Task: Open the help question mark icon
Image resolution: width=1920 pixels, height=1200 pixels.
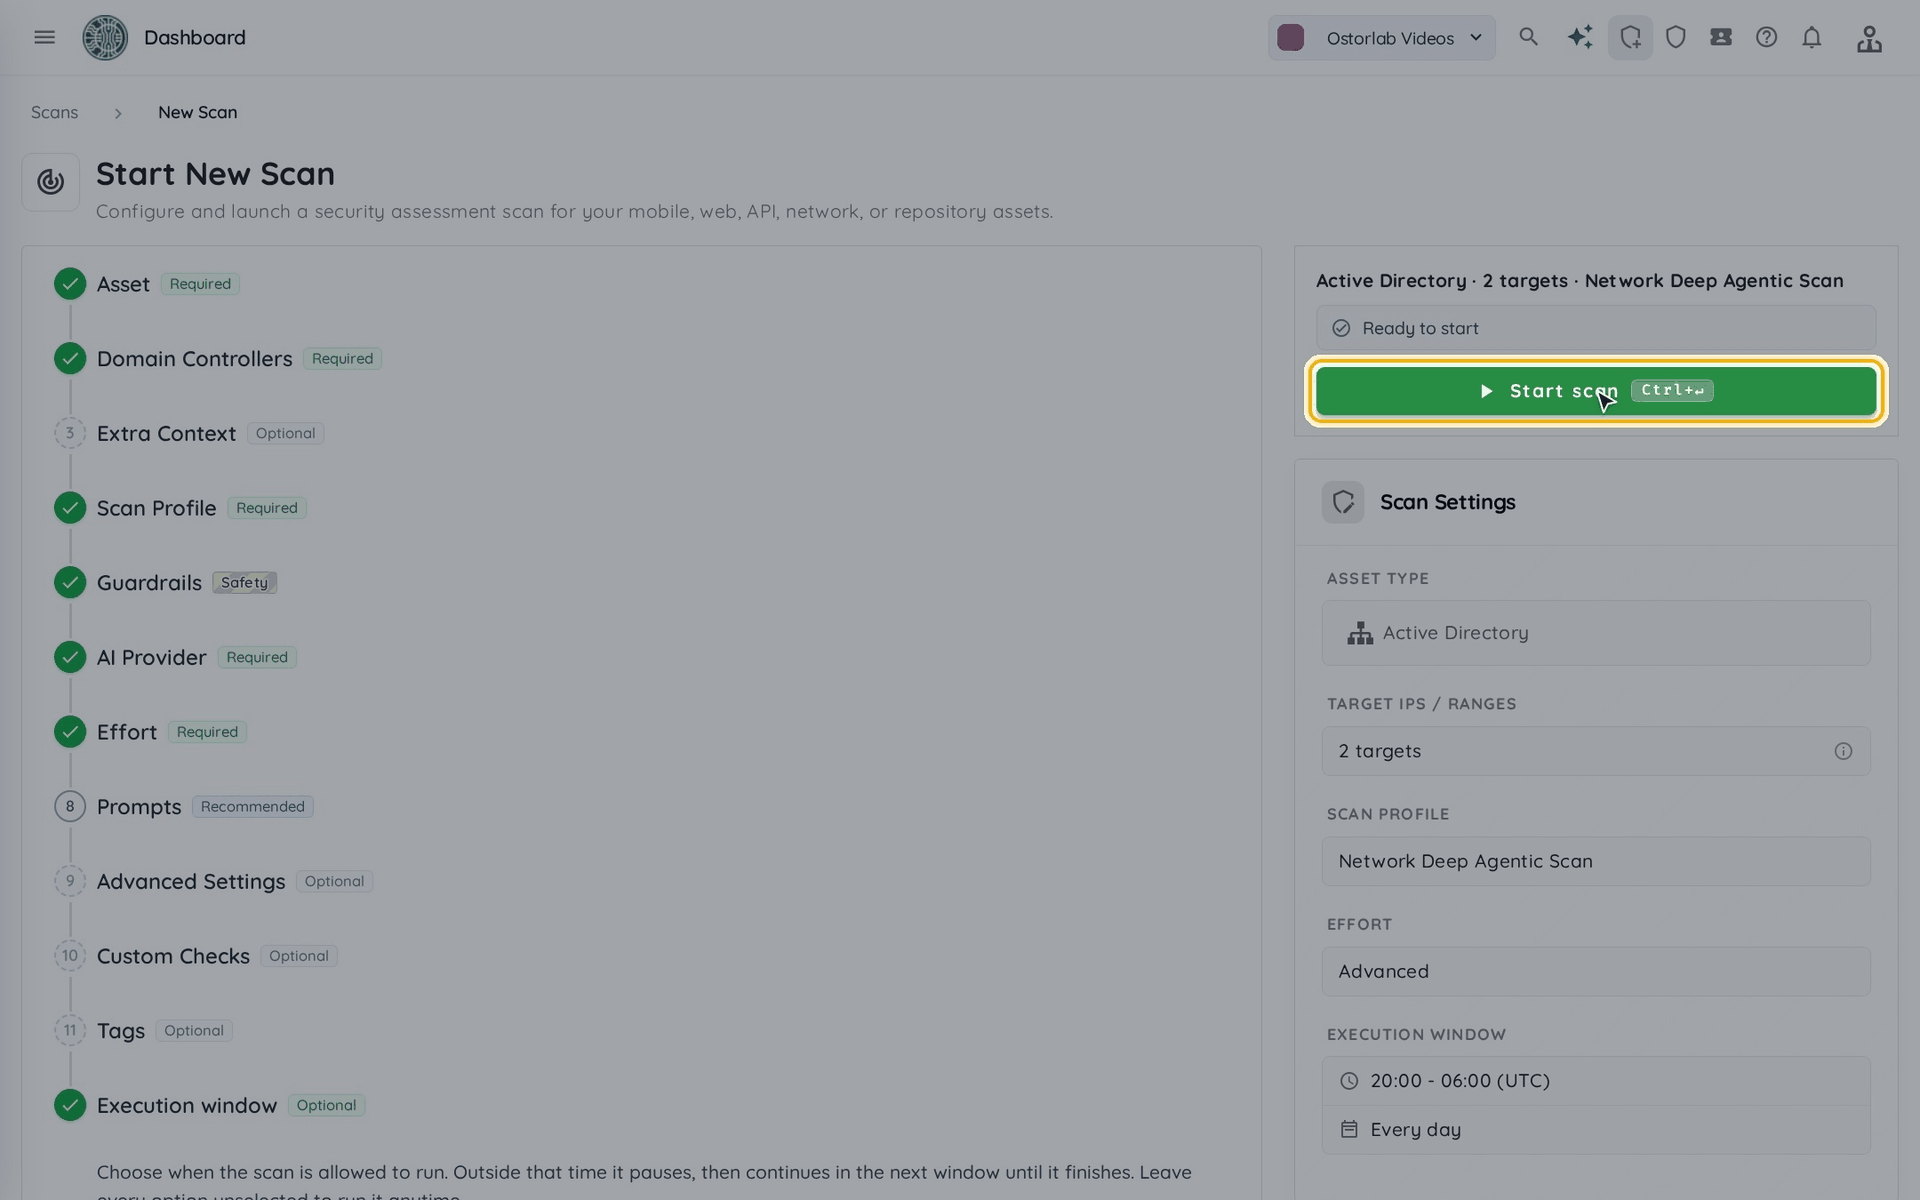Action: 1766,37
